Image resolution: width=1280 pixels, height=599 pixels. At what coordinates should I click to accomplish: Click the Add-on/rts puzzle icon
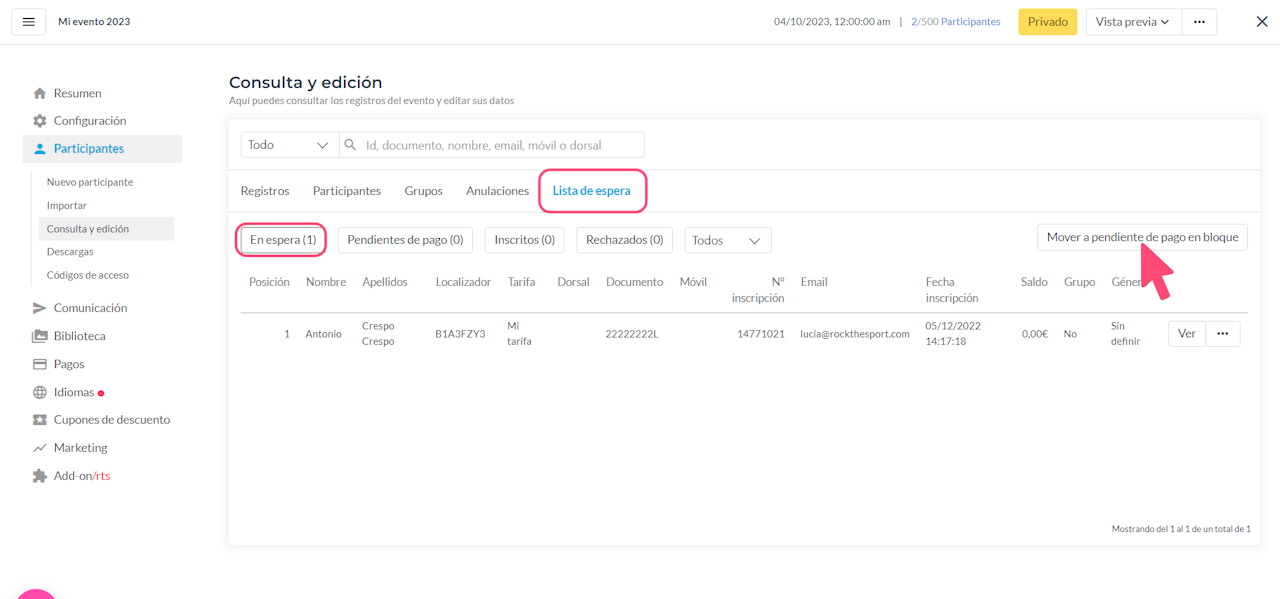(40, 476)
